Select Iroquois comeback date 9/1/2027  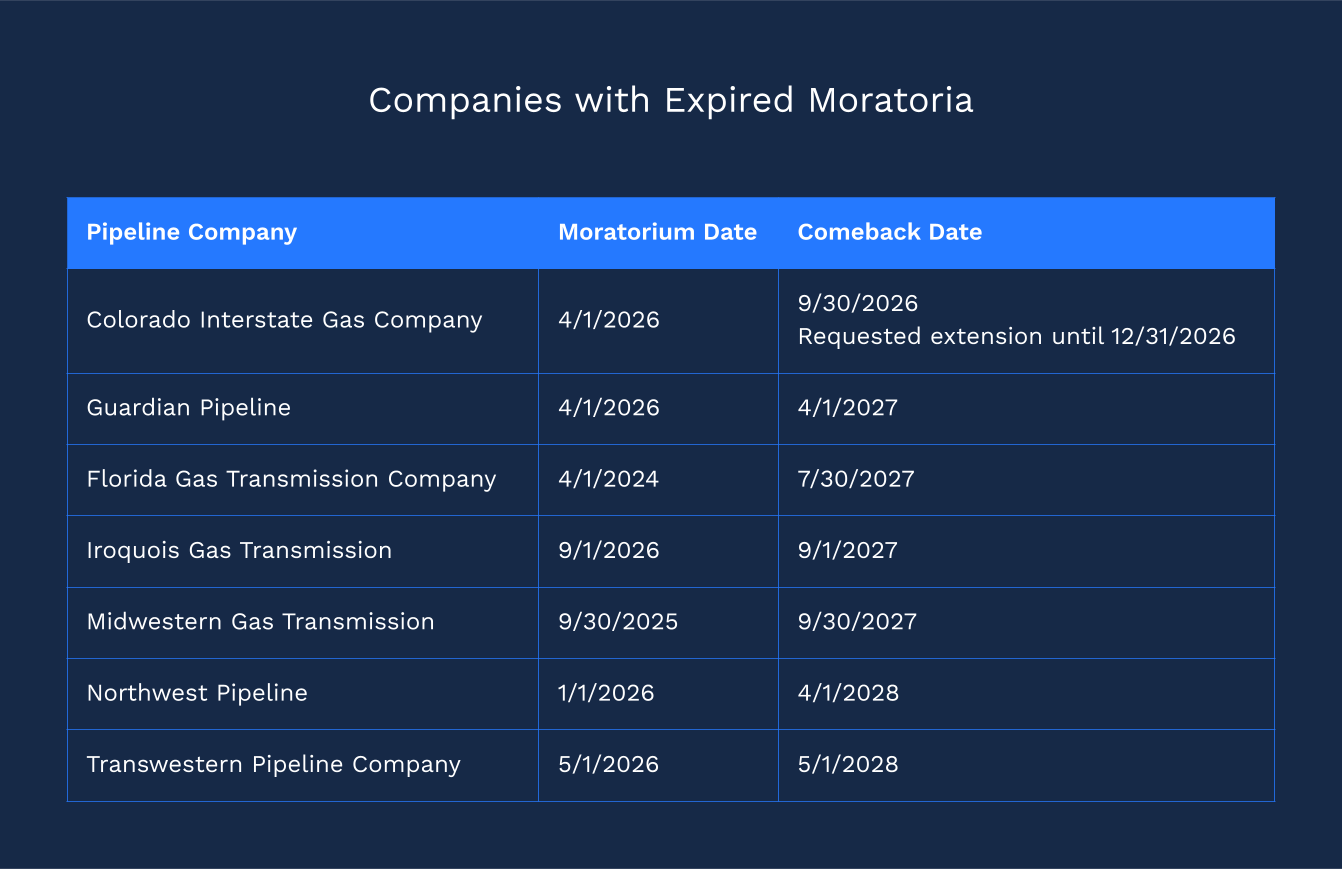coord(848,550)
